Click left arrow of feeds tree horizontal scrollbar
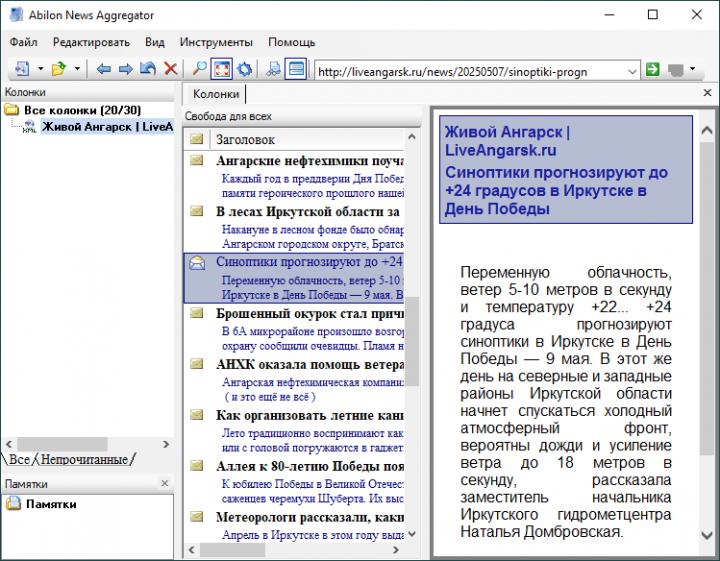This screenshot has height=561, width=720. point(9,444)
